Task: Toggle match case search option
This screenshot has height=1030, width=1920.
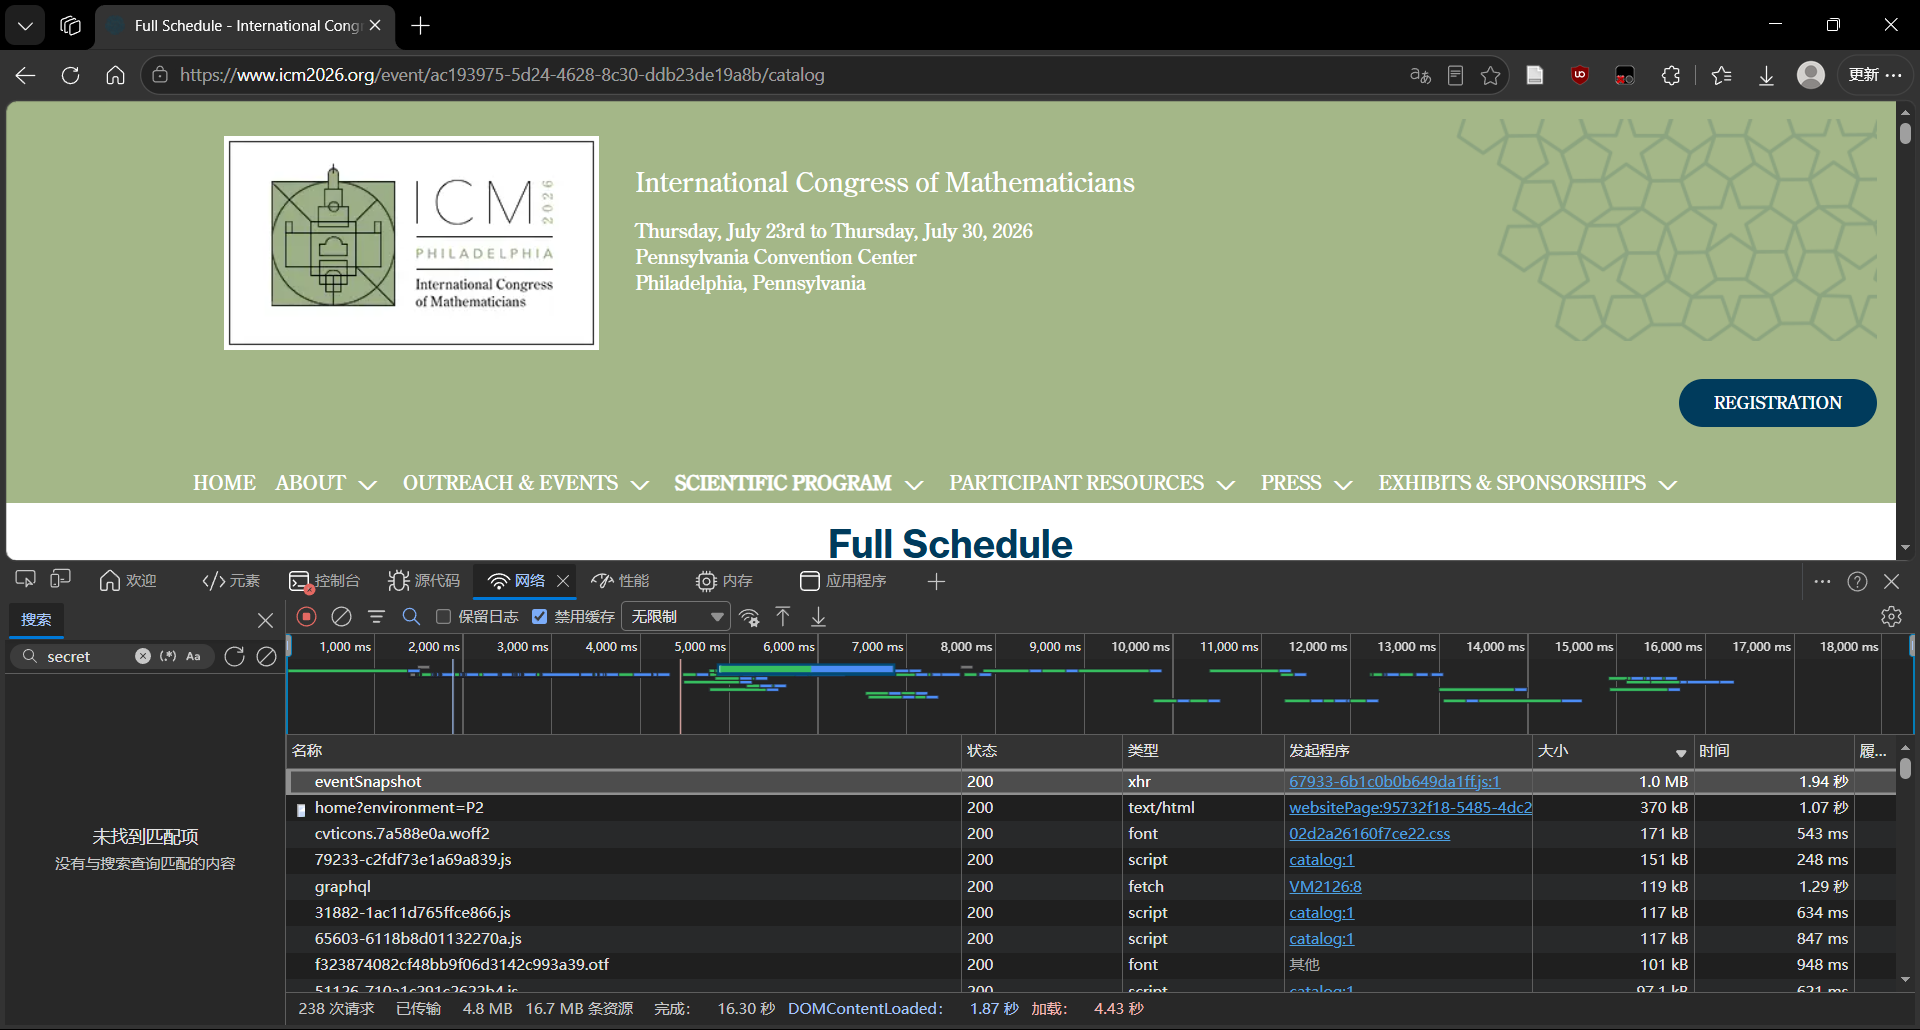Action: pos(194,656)
